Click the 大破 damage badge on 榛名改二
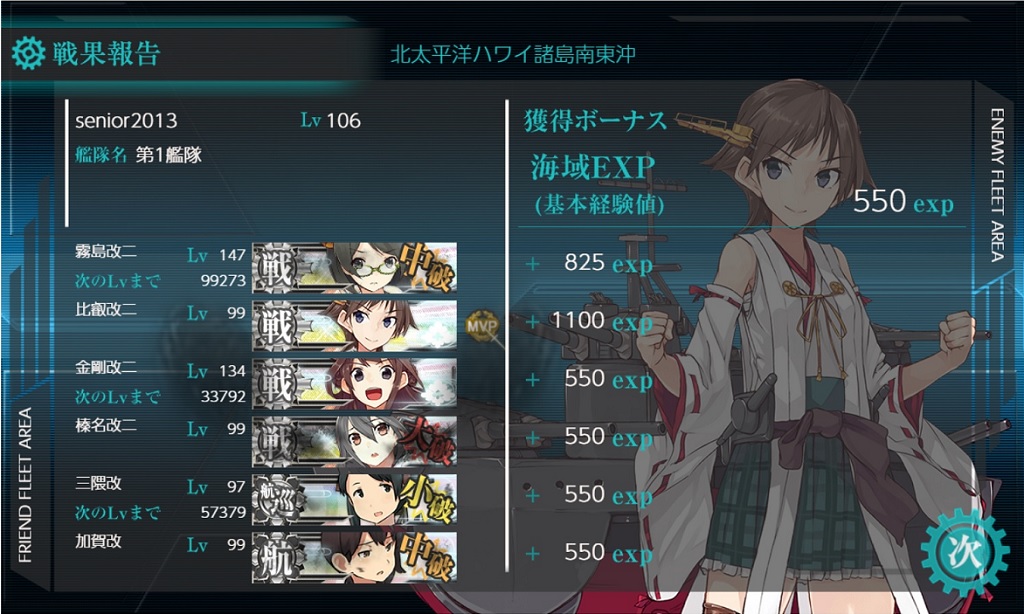The height and width of the screenshot is (614, 1024). (427, 442)
